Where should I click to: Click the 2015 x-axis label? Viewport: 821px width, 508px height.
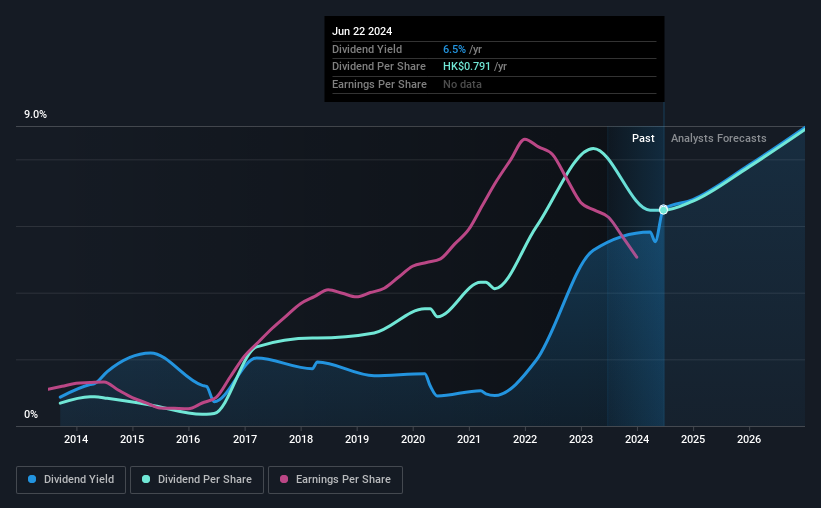point(132,439)
